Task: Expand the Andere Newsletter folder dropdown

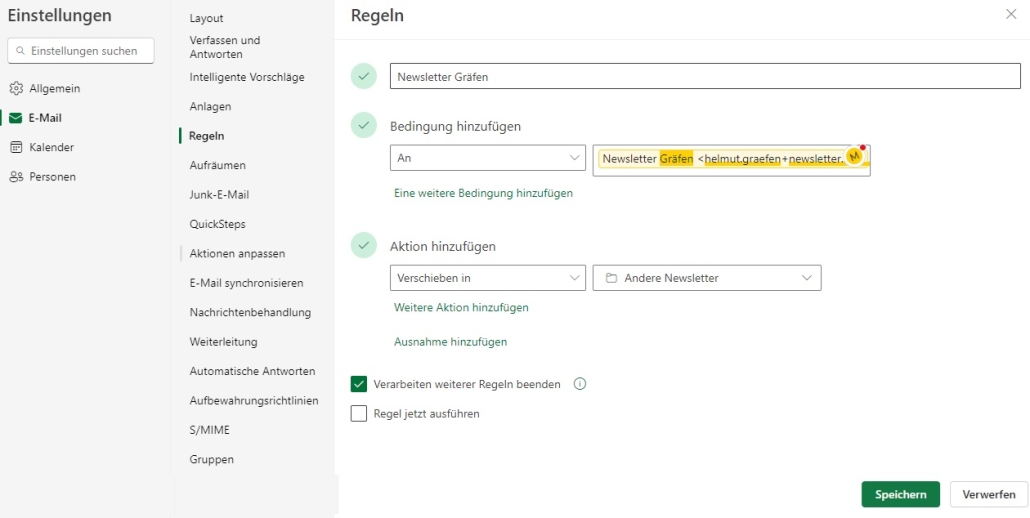Action: click(x=707, y=278)
